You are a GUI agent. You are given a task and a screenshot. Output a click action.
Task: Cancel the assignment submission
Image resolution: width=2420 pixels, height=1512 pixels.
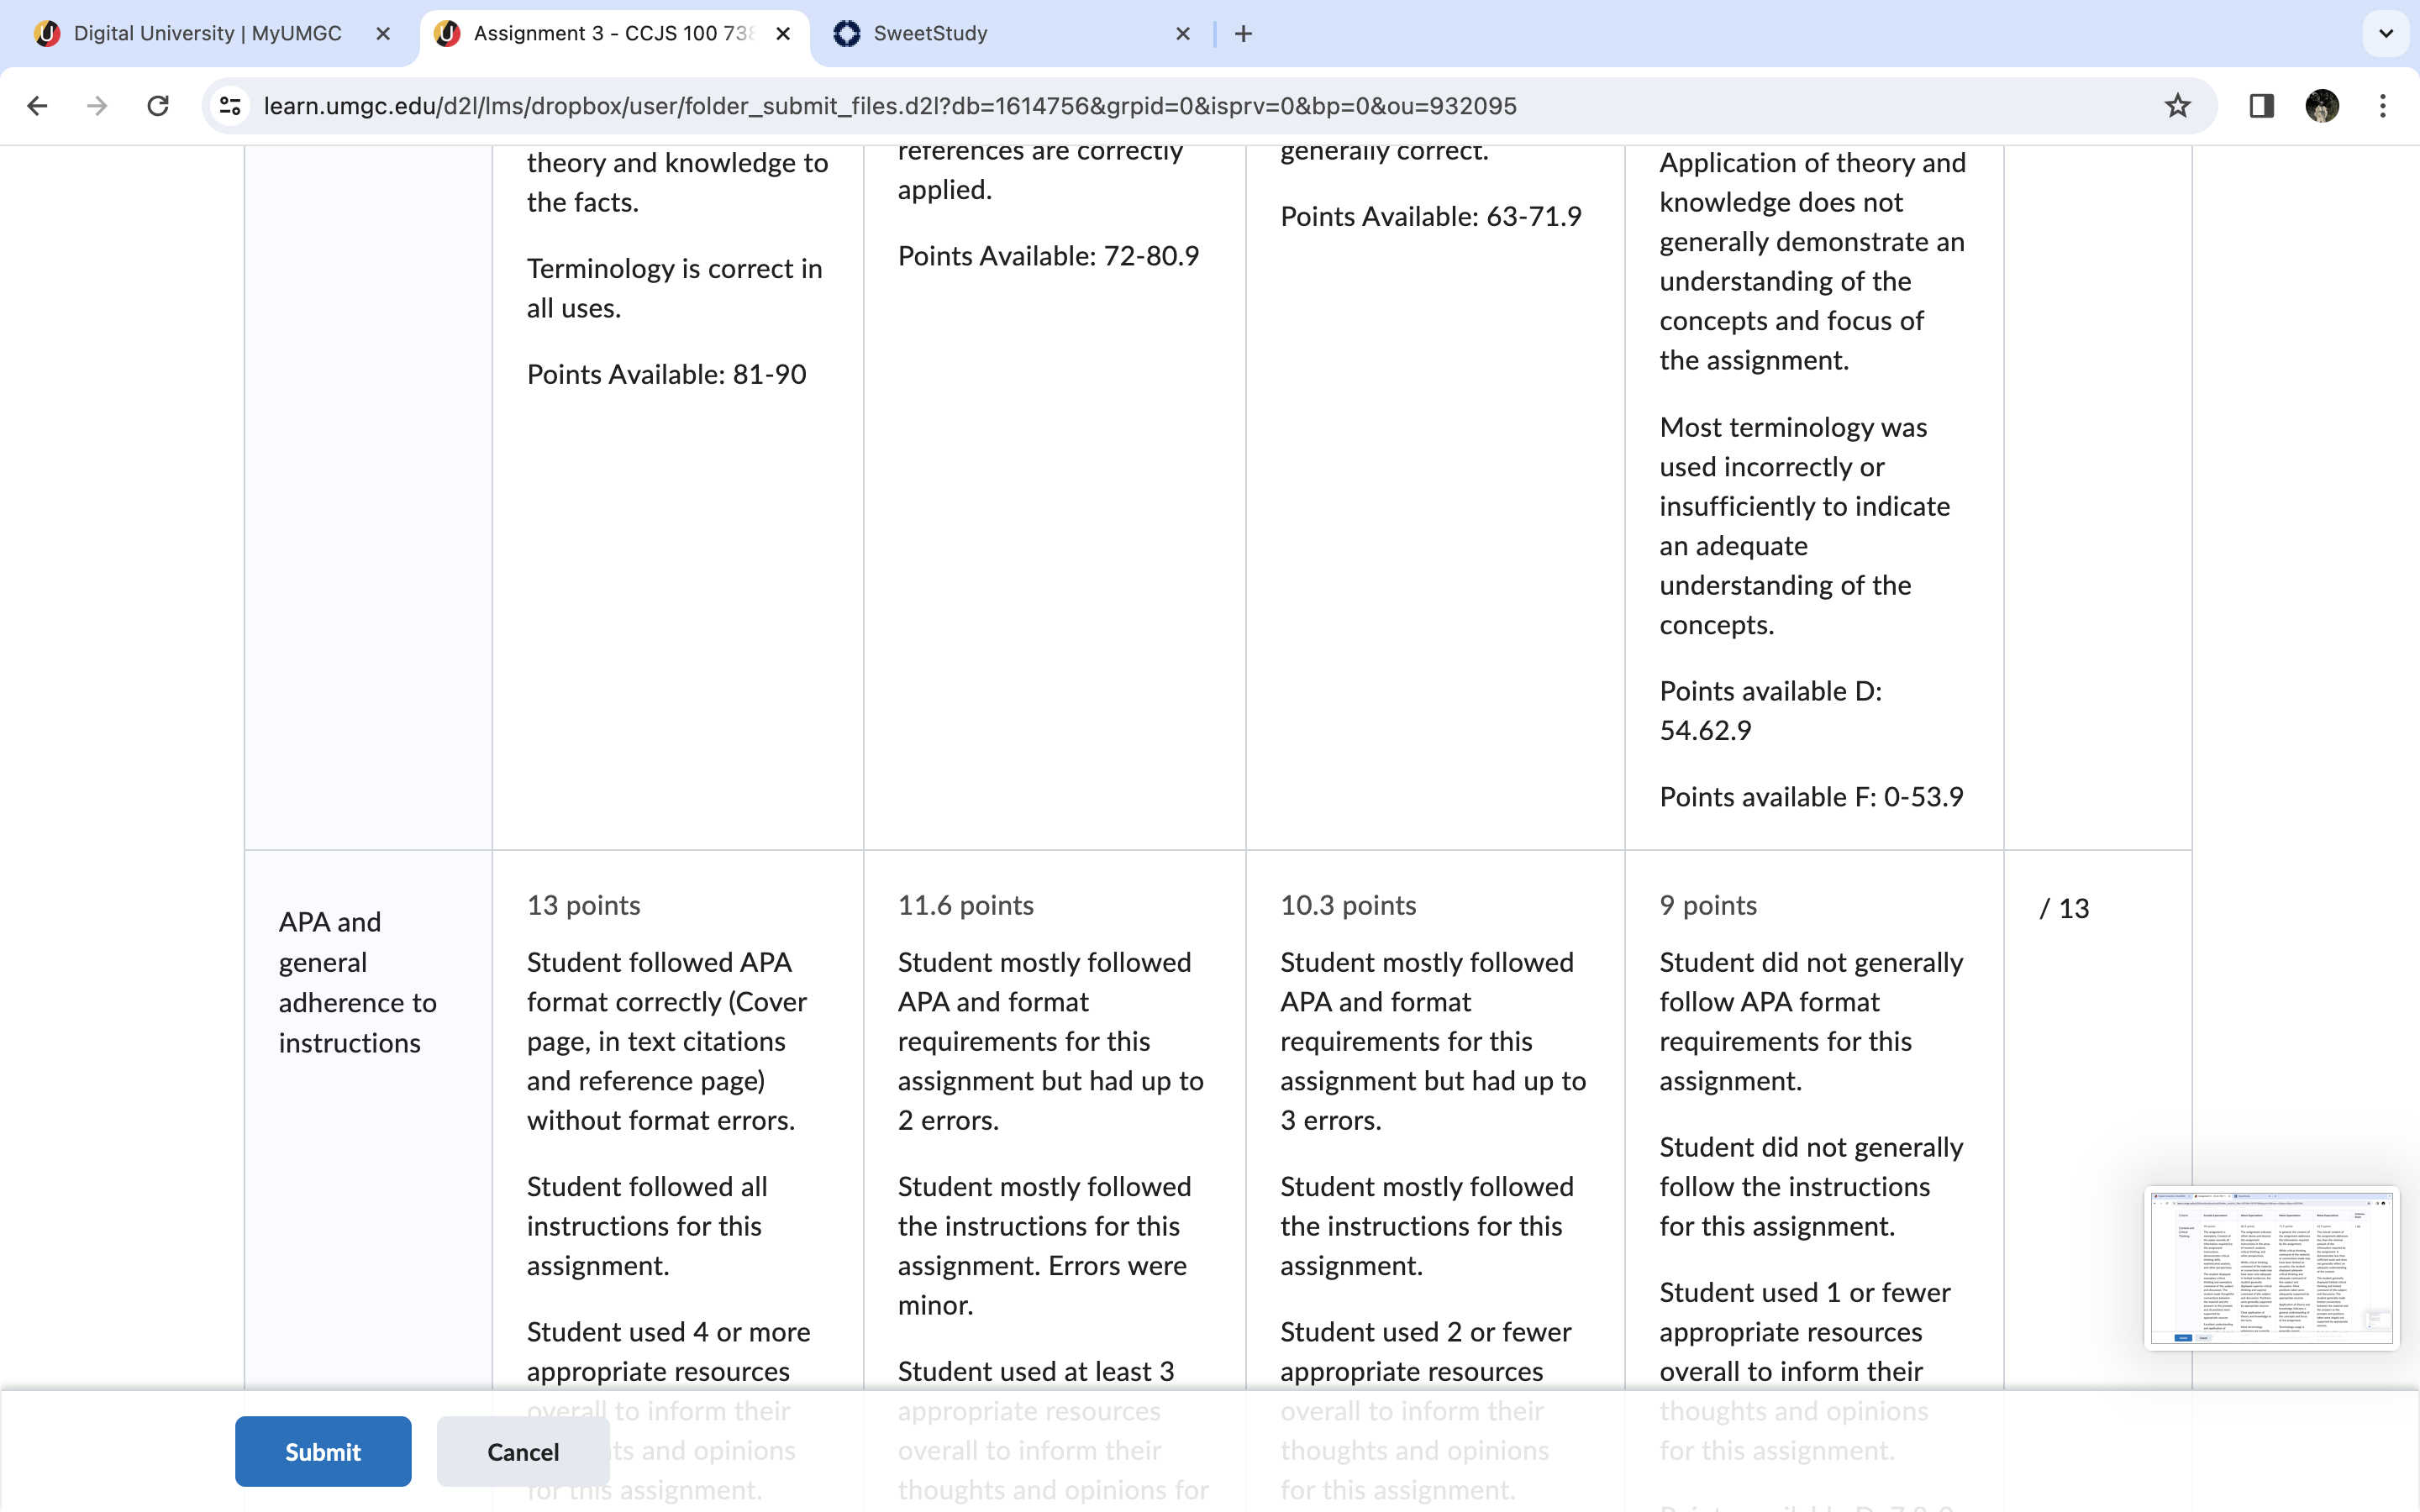pyautogui.click(x=523, y=1451)
